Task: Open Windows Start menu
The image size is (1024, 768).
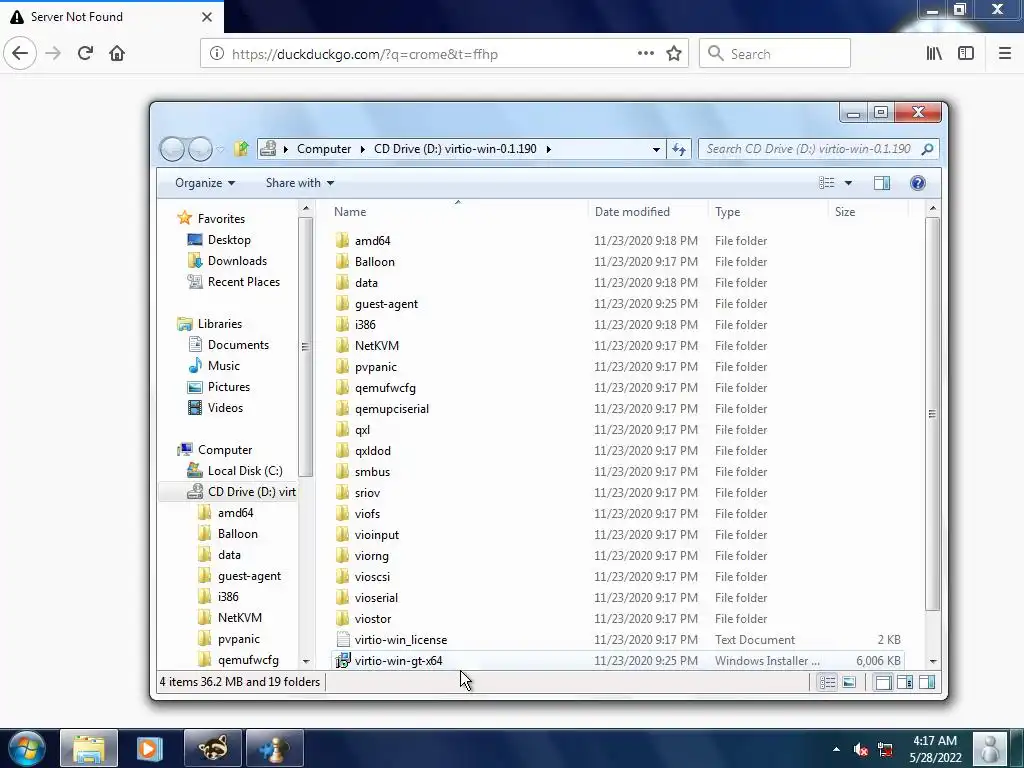Action: [x=27, y=748]
